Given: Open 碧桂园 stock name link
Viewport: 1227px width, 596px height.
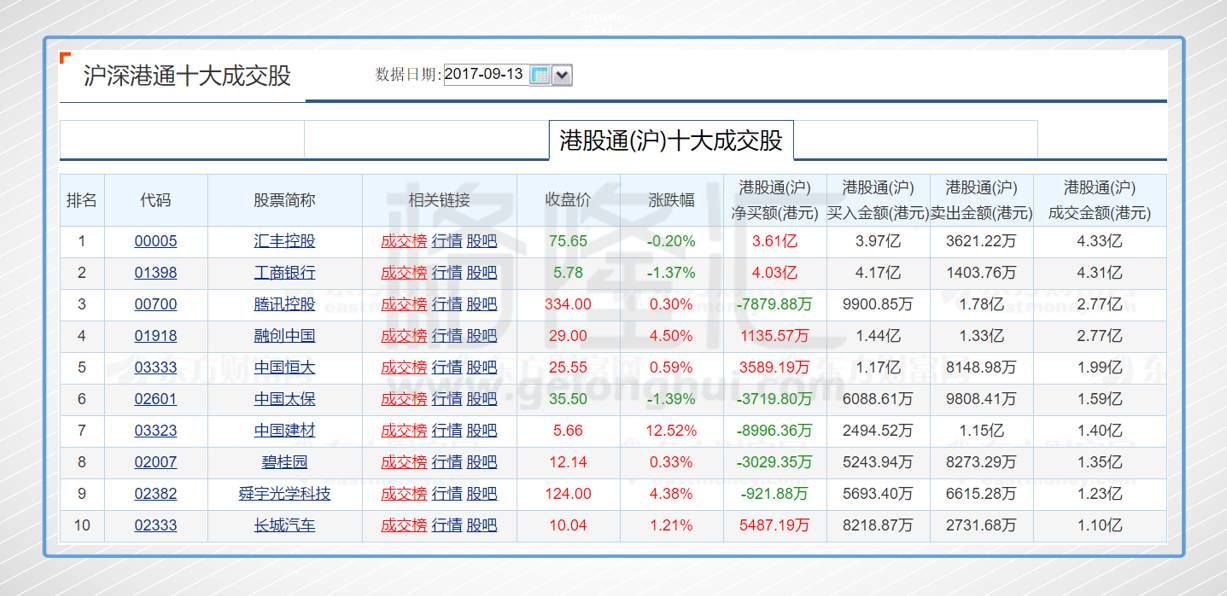Looking at the screenshot, I should click(284, 462).
